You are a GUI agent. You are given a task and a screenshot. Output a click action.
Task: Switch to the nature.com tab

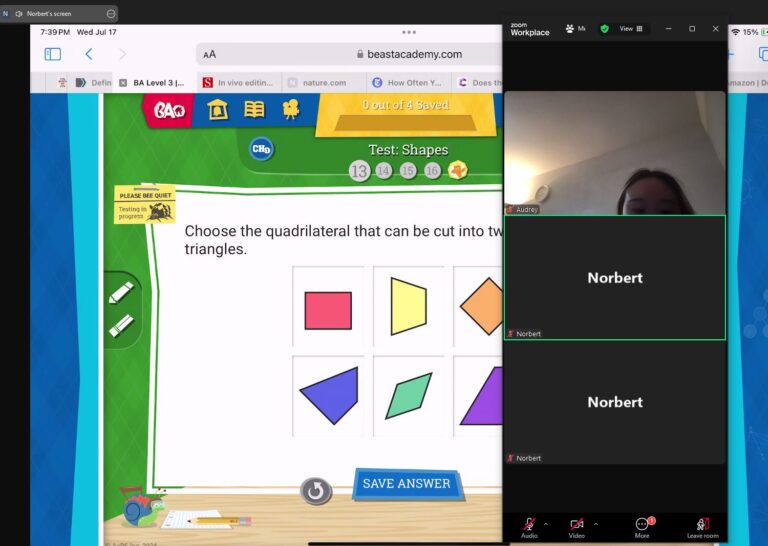click(324, 83)
